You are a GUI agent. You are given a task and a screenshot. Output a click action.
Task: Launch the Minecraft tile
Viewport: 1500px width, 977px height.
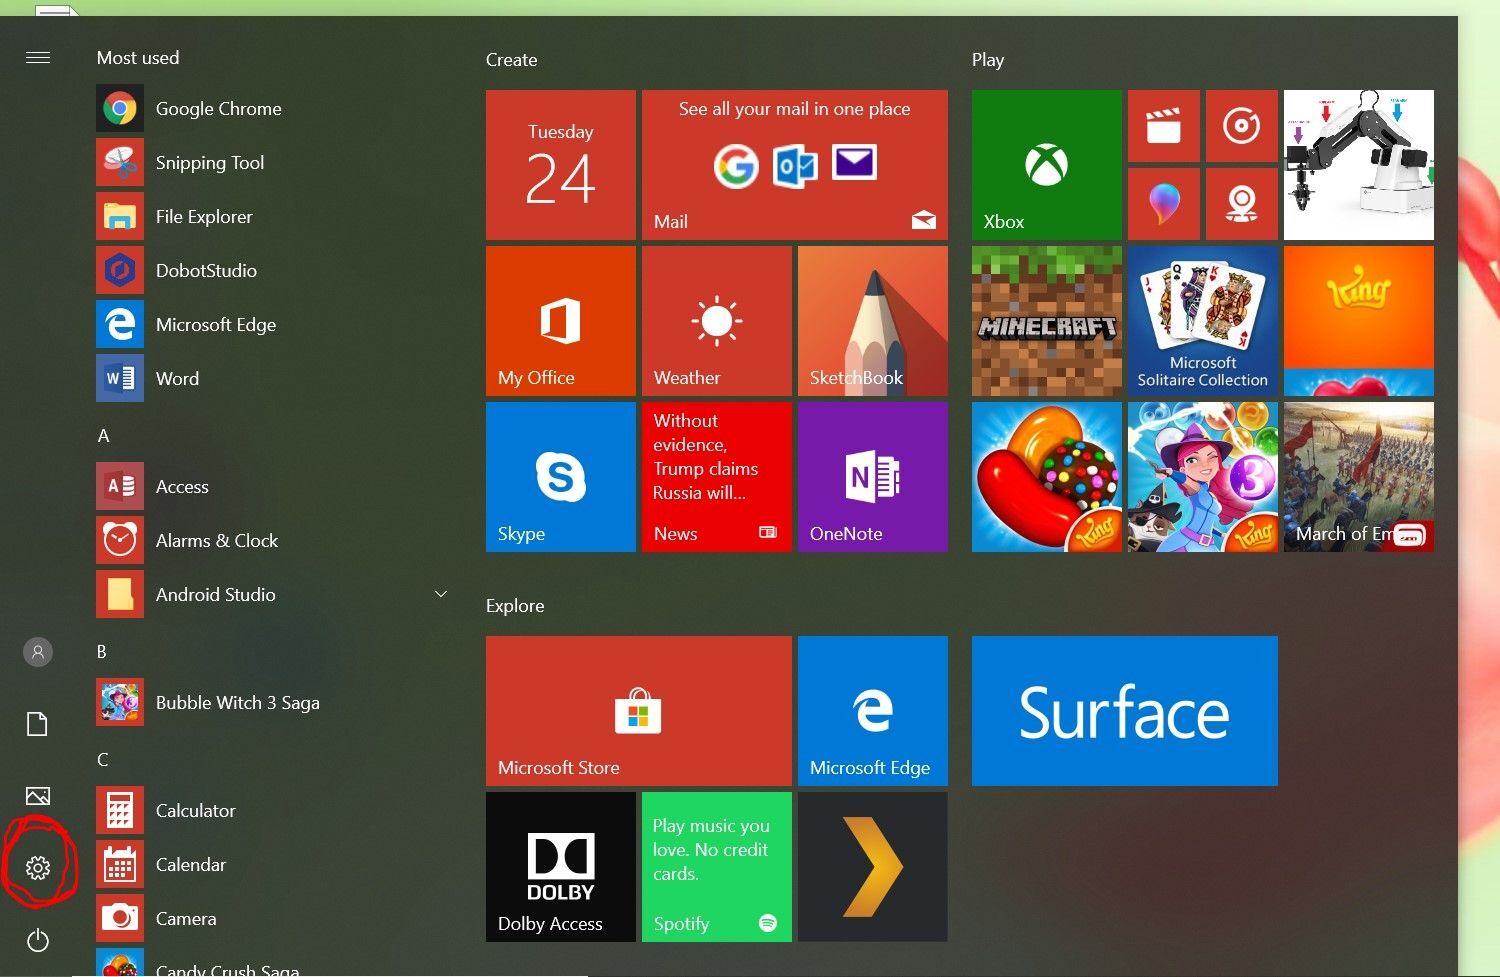1047,321
